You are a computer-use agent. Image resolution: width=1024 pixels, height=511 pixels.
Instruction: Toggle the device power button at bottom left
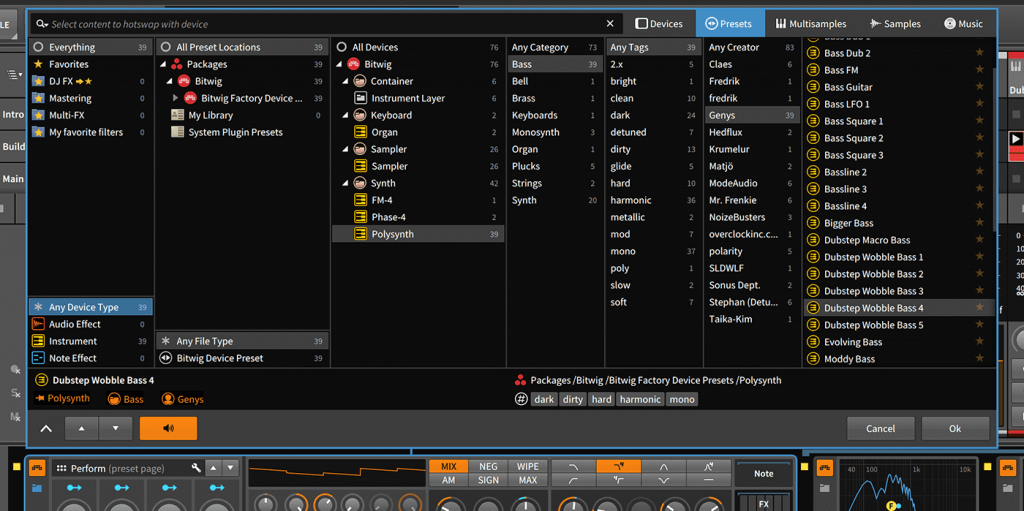point(37,467)
